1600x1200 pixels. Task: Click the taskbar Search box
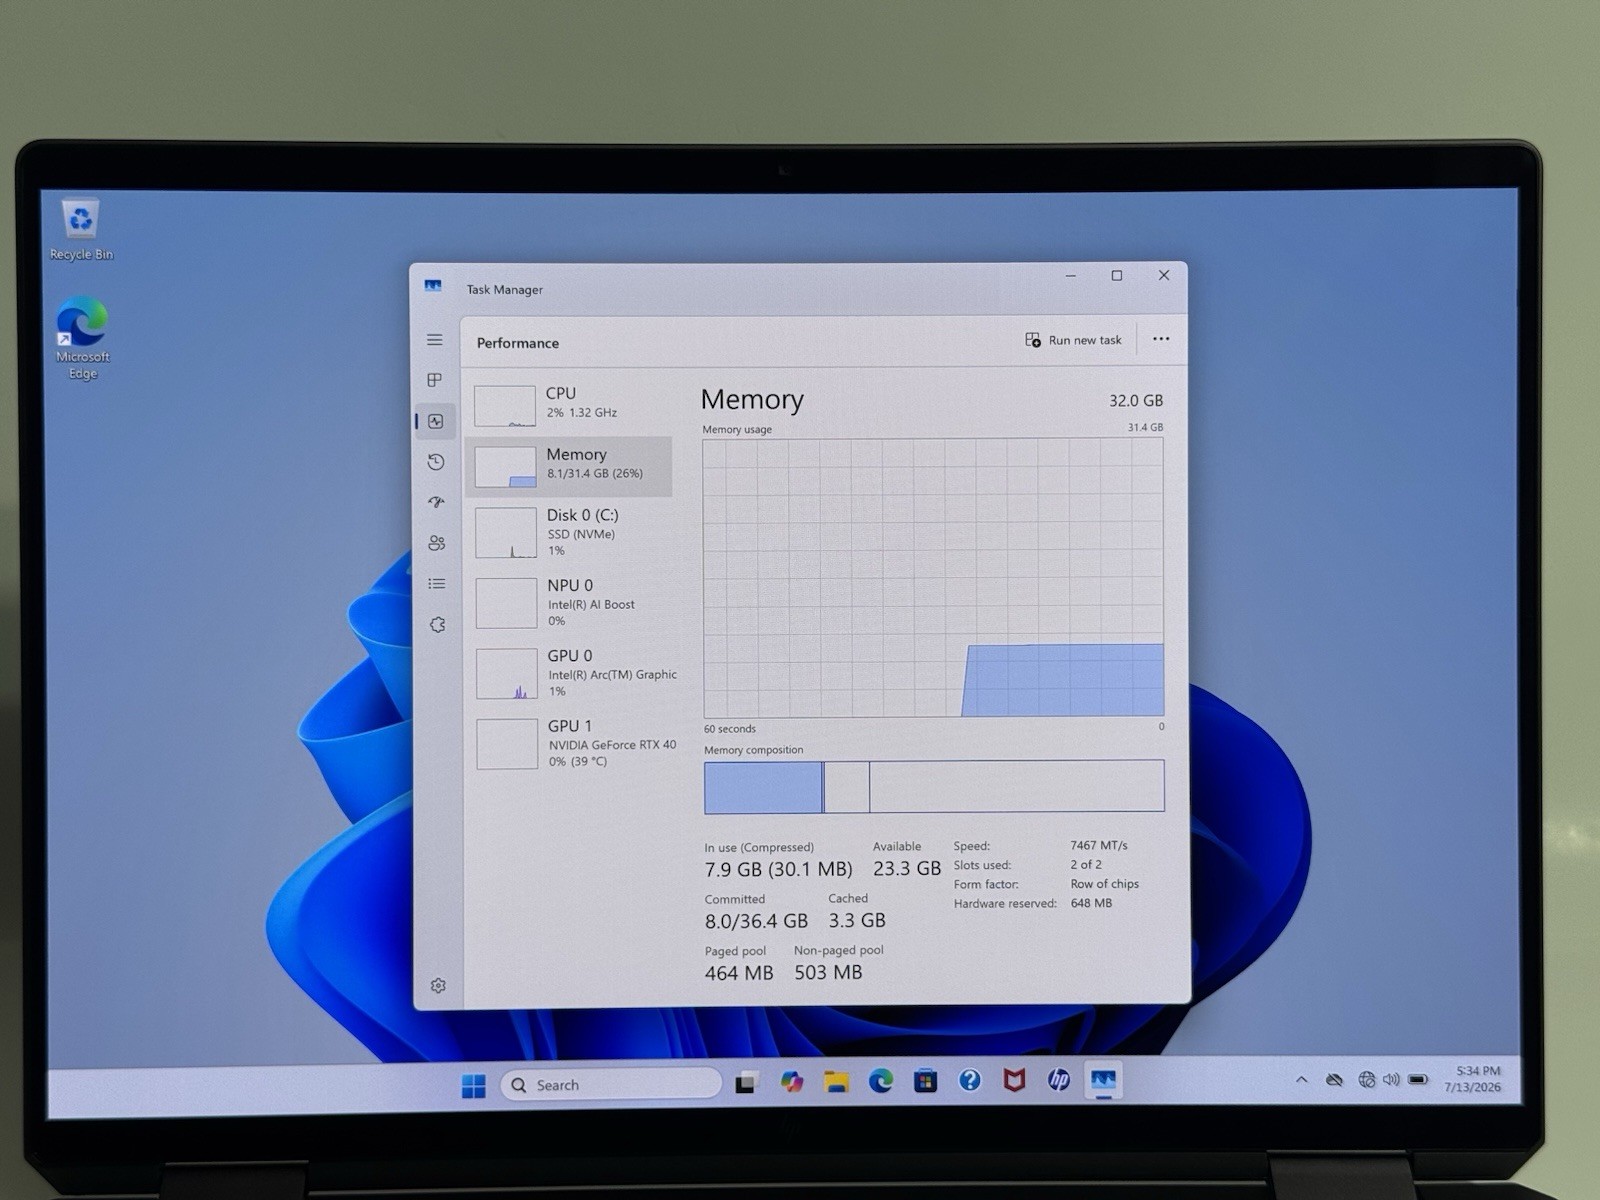(x=610, y=1085)
